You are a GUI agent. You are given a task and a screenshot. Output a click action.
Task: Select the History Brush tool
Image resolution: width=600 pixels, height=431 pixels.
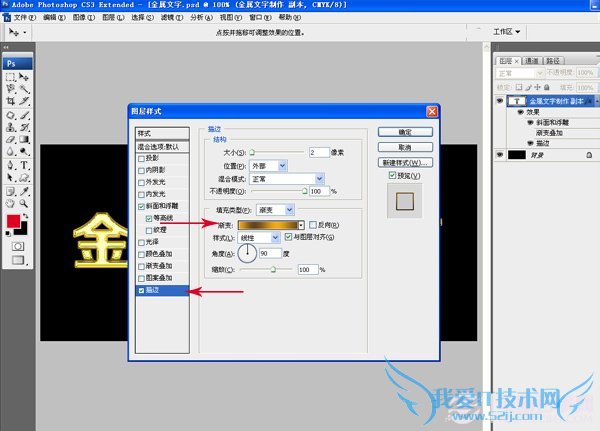click(x=24, y=127)
